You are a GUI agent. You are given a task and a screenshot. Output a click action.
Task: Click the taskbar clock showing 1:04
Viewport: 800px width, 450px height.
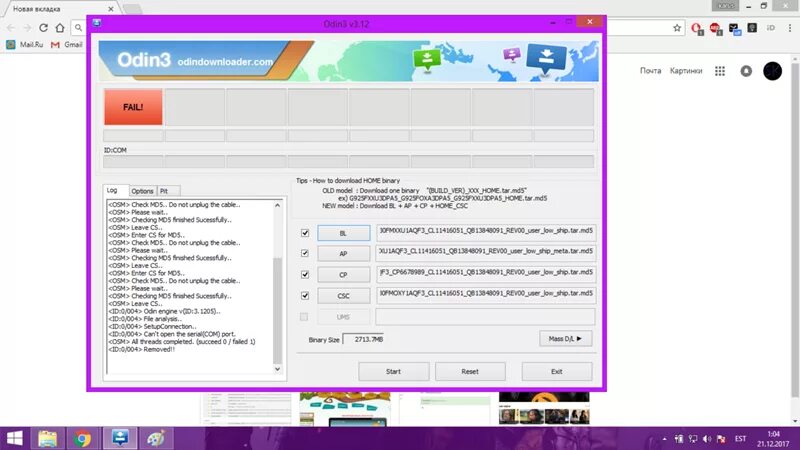pos(773,439)
